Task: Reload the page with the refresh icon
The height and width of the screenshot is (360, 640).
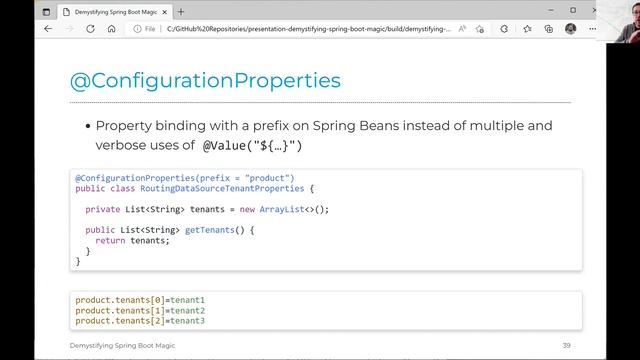Action: pos(90,29)
